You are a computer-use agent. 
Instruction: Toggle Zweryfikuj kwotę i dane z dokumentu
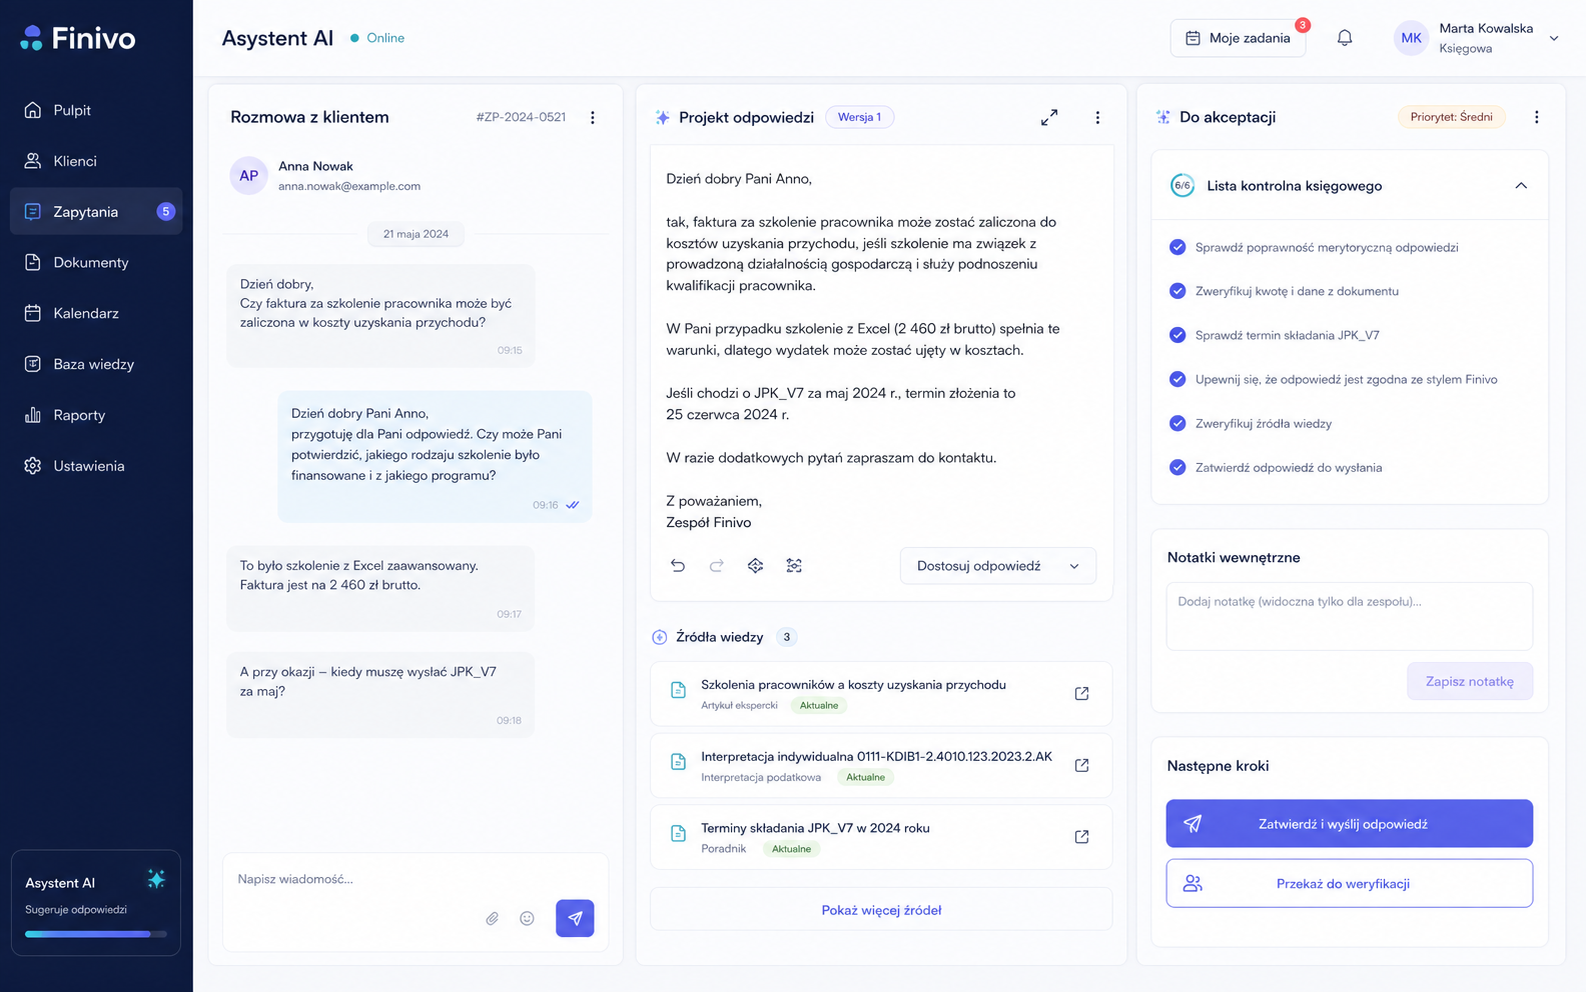point(1177,291)
